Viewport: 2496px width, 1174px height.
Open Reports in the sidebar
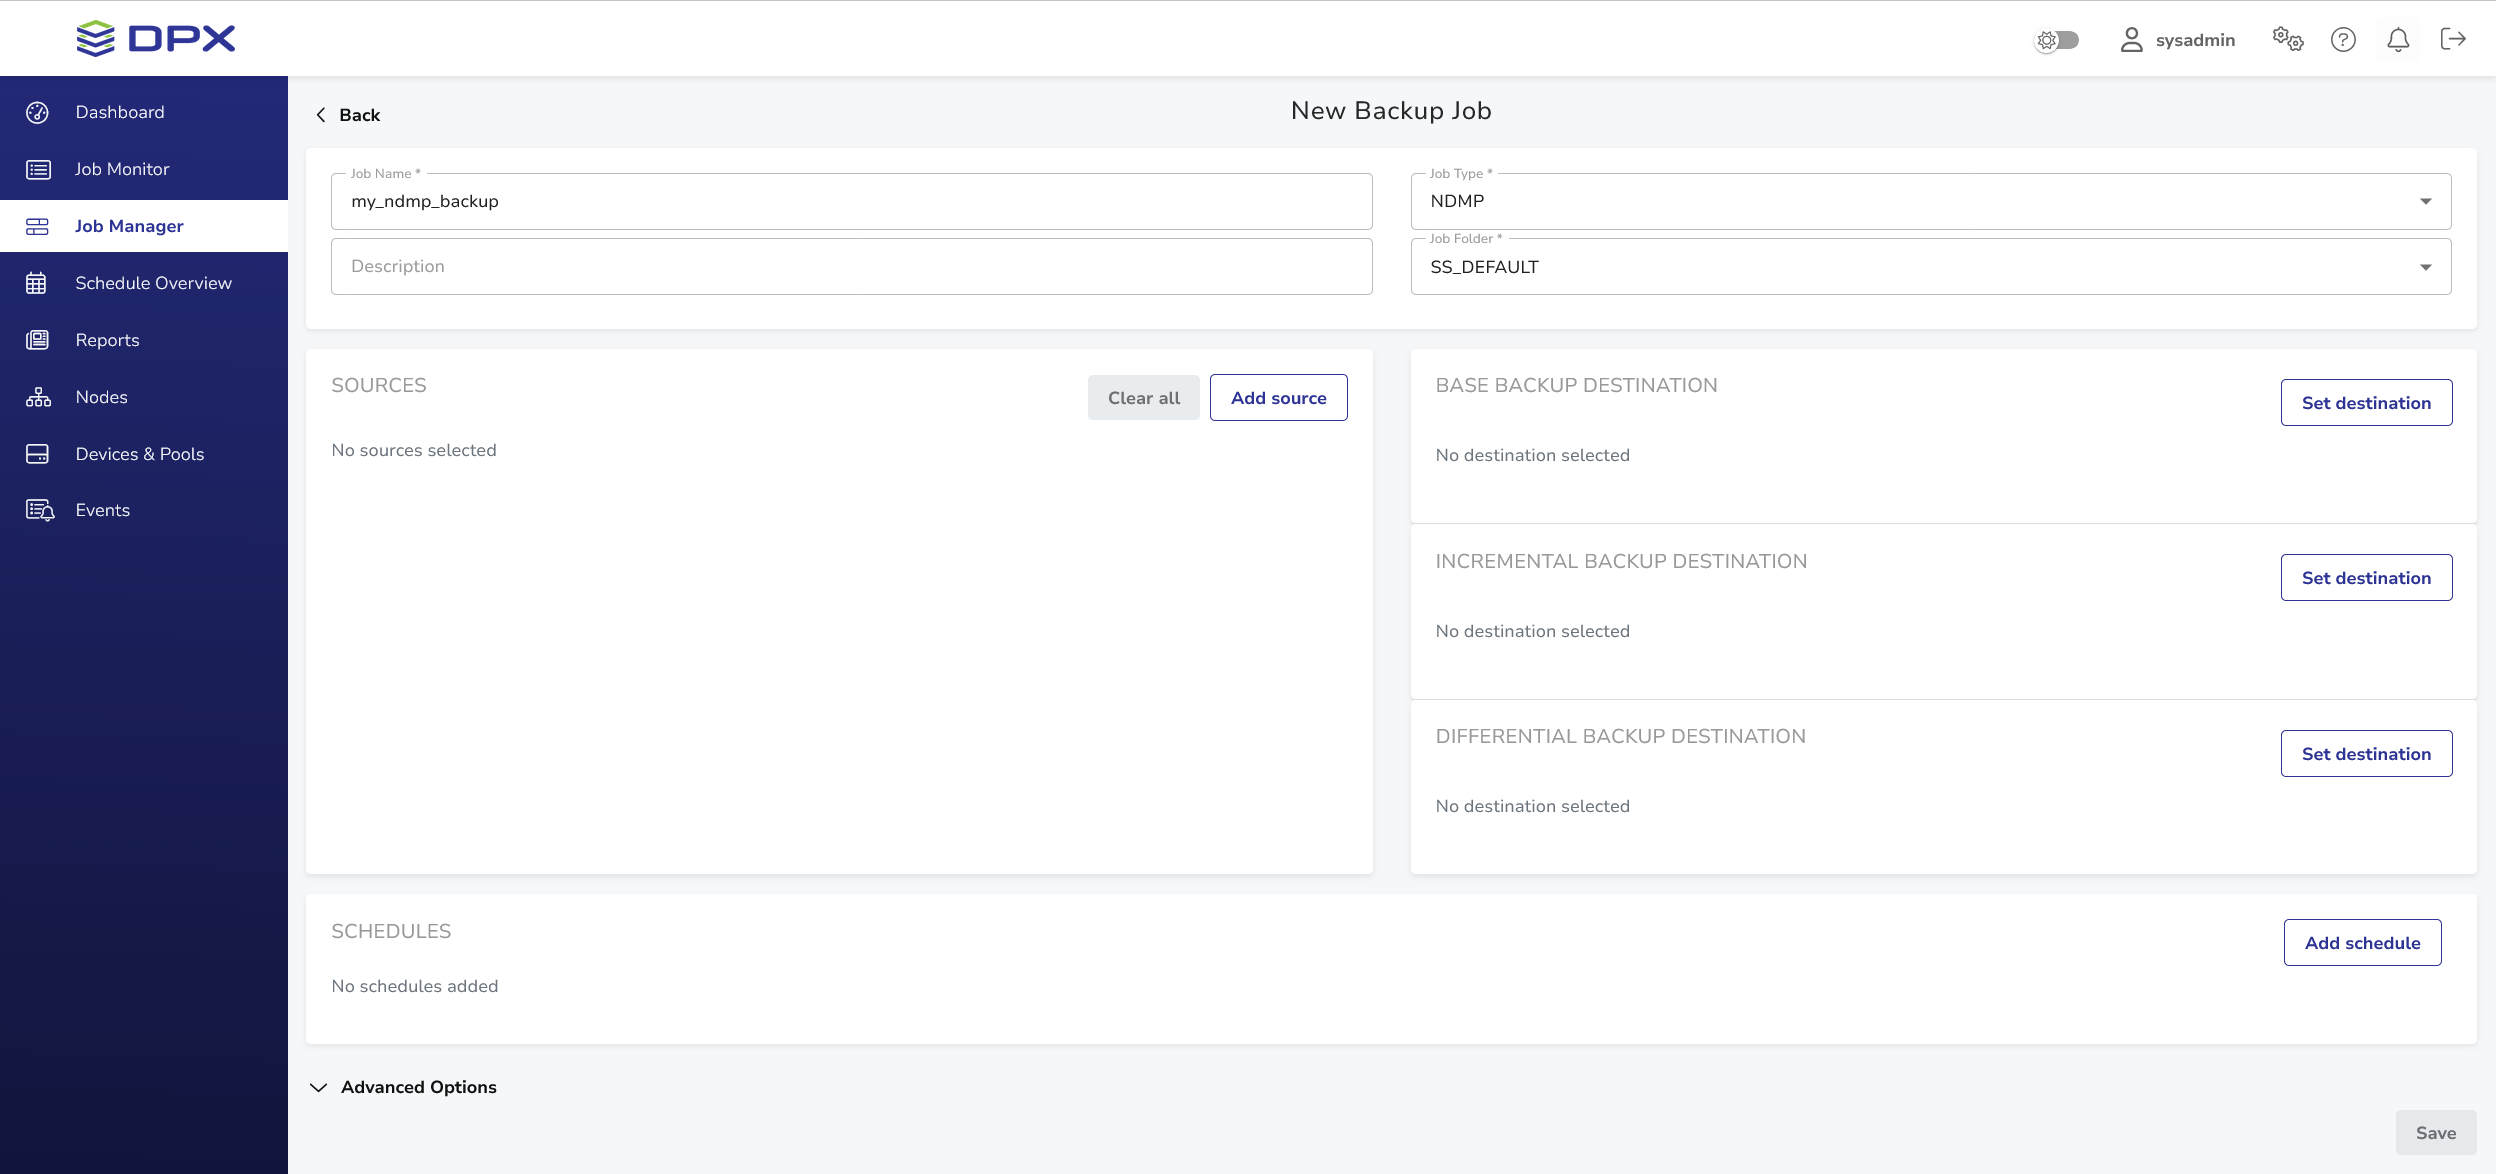107,340
